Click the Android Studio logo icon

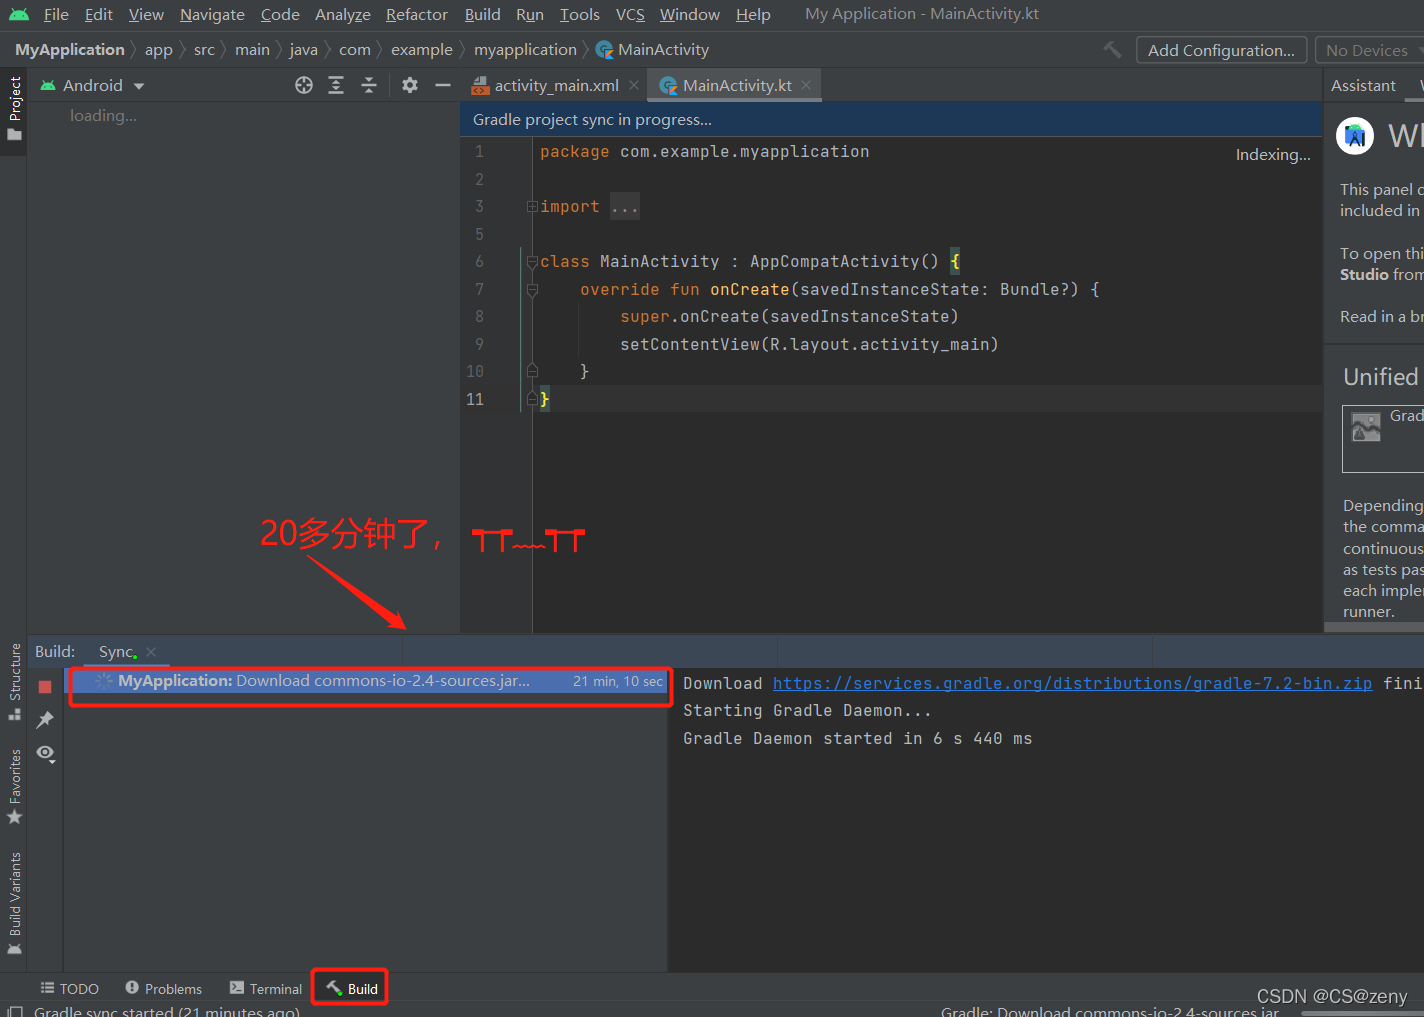click(x=19, y=14)
